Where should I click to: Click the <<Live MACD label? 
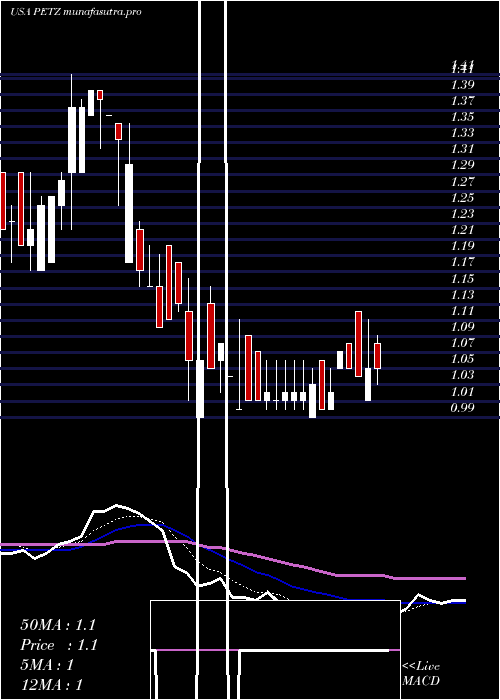(421, 674)
